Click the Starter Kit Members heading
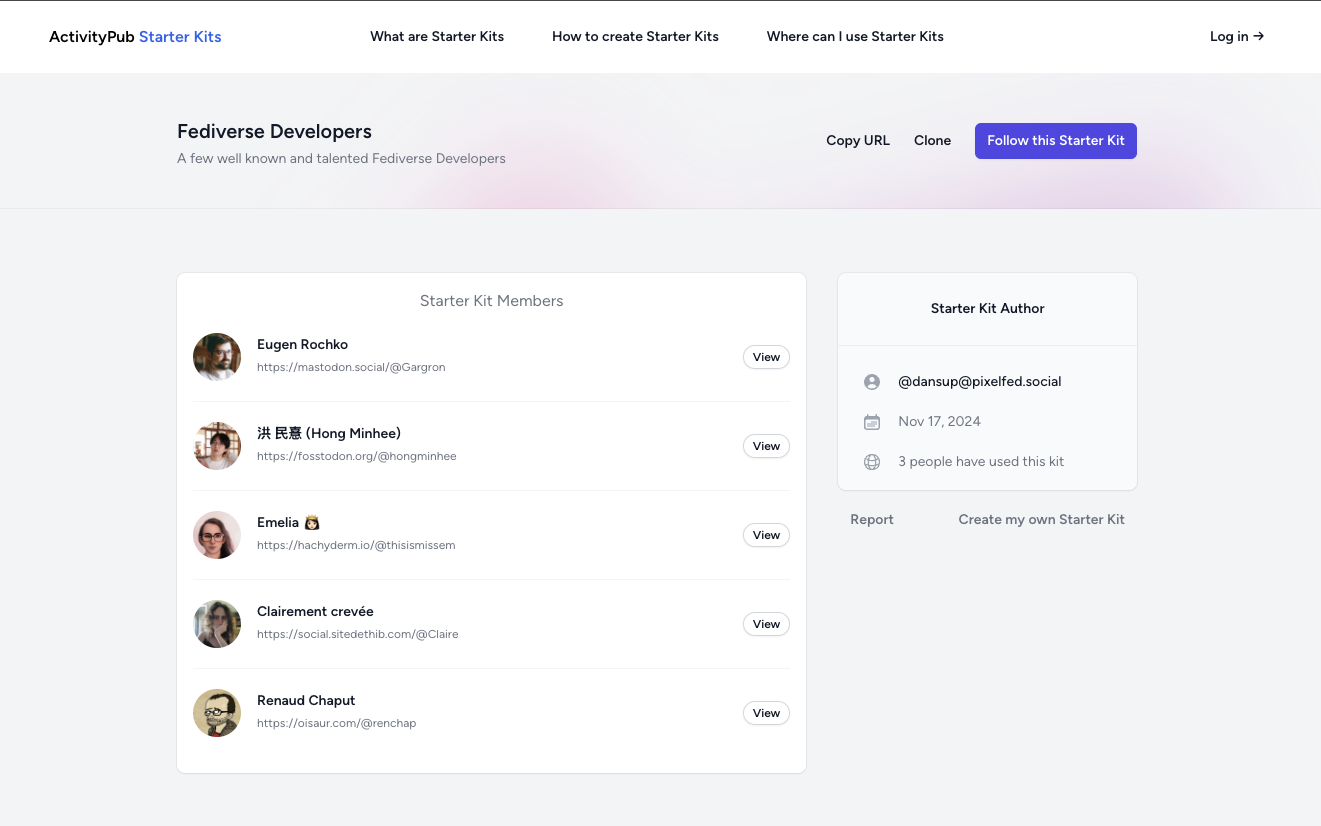This screenshot has height=826, width=1321. [x=491, y=301]
